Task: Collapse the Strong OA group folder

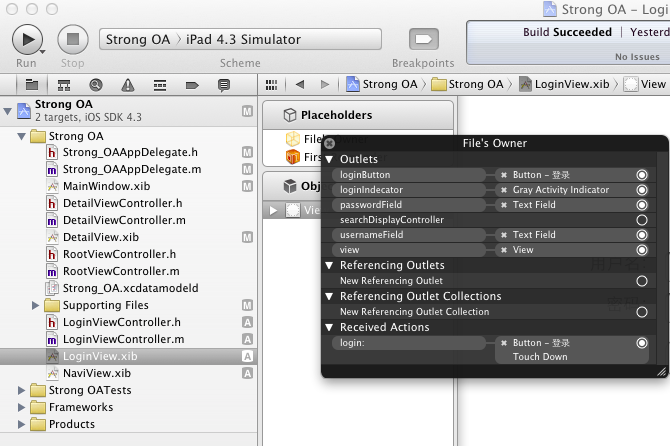Action: (21, 136)
